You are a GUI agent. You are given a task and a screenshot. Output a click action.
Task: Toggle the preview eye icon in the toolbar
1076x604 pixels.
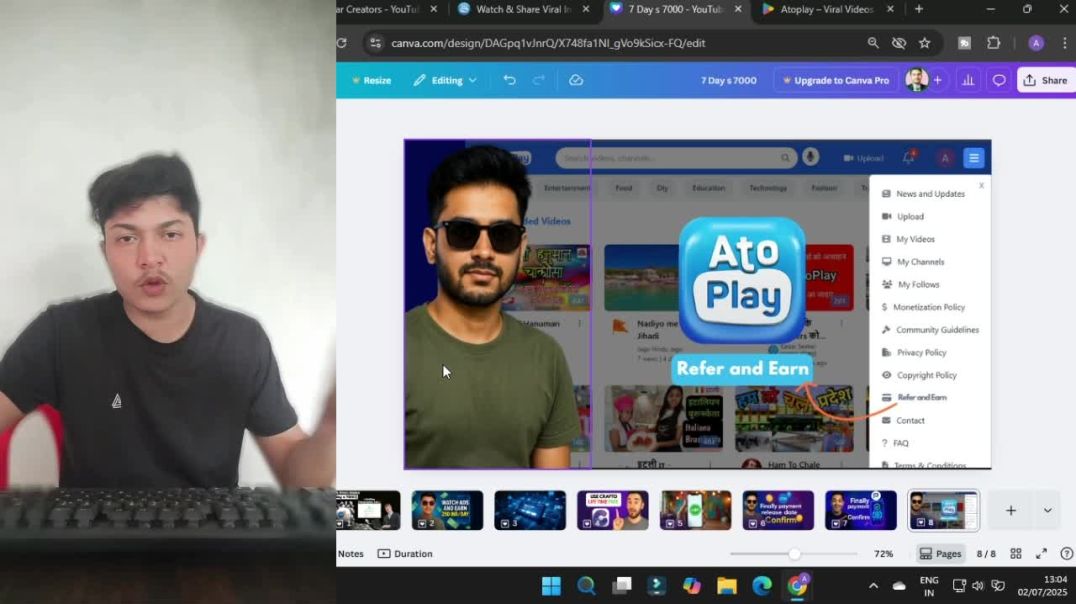click(x=898, y=43)
